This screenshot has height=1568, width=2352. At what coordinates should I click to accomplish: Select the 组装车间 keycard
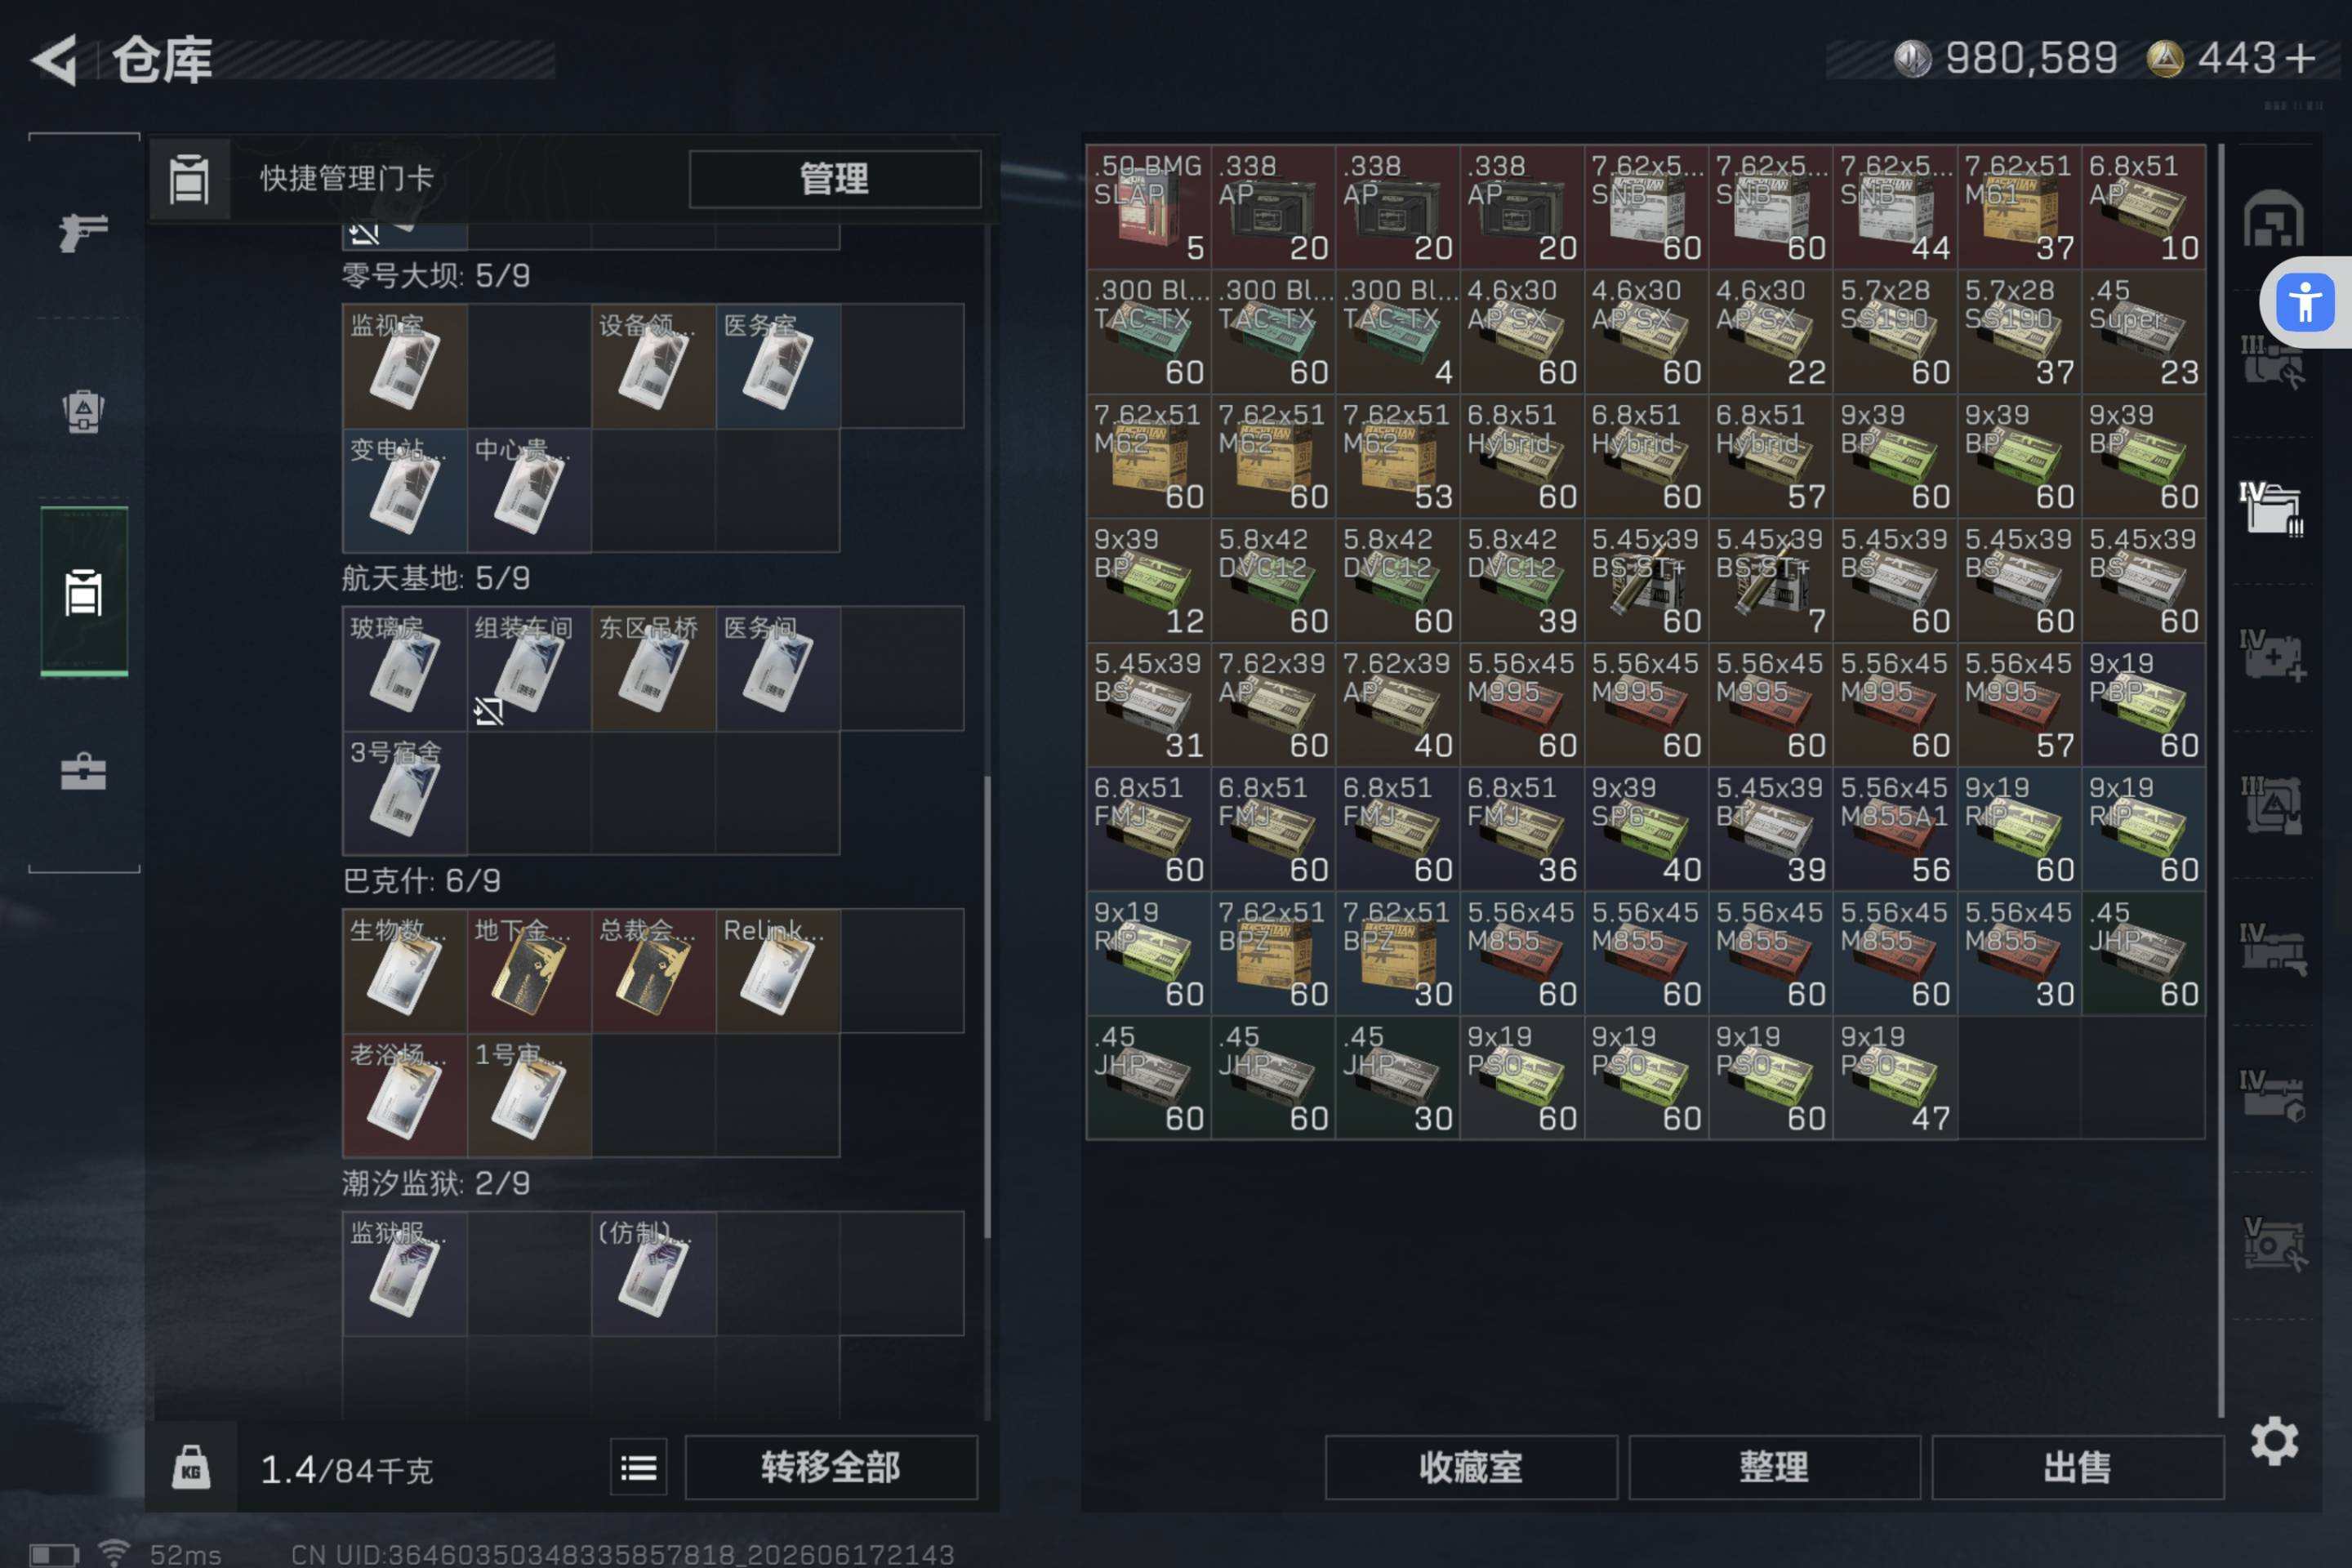point(529,668)
